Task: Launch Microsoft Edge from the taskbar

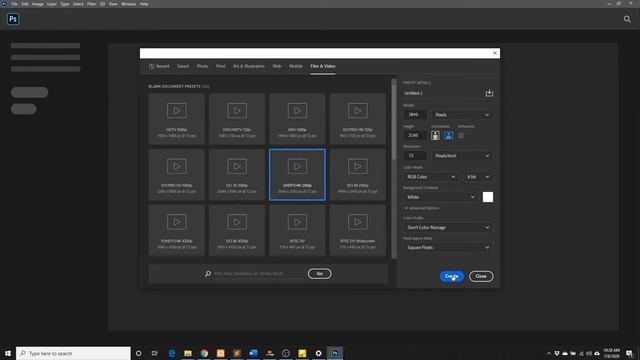Action: pyautogui.click(x=171, y=353)
